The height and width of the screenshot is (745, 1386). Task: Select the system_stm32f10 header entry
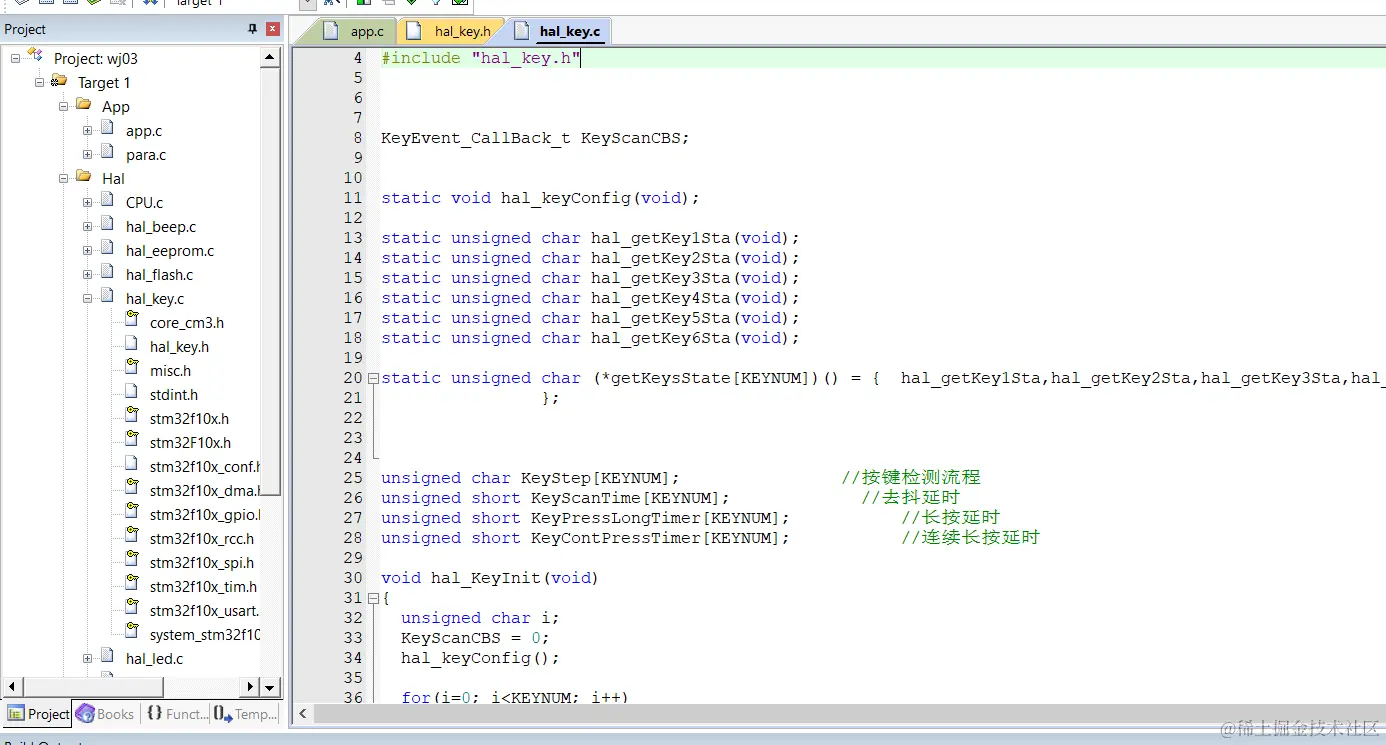(x=205, y=634)
